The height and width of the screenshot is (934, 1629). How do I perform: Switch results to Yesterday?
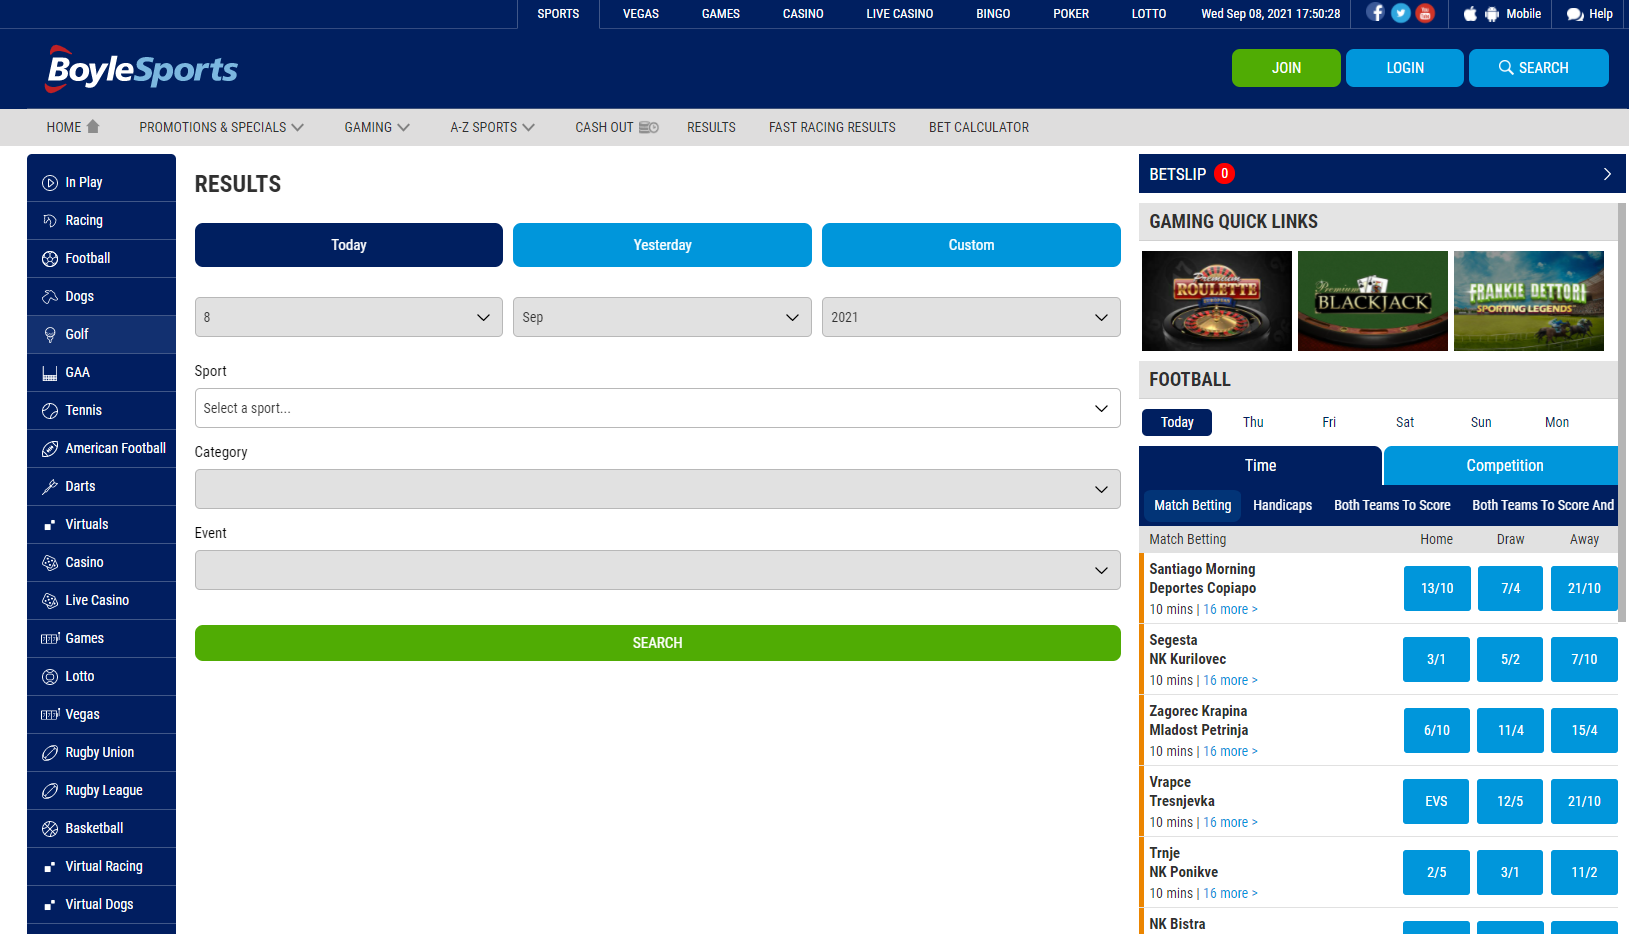tap(662, 245)
